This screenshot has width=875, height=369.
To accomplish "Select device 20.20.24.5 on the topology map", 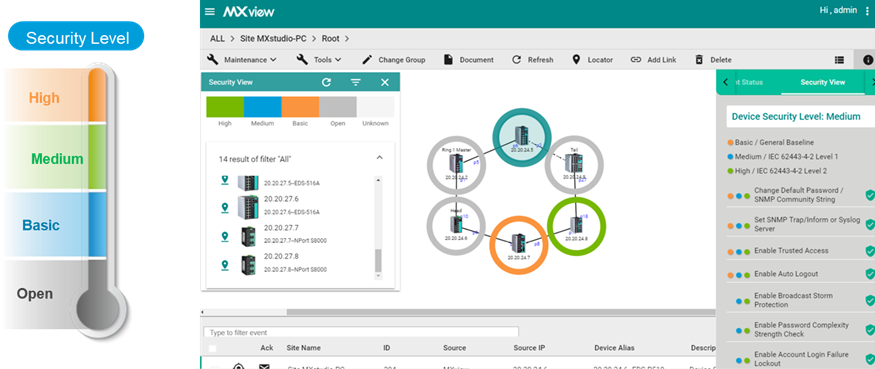I will pyautogui.click(x=522, y=137).
